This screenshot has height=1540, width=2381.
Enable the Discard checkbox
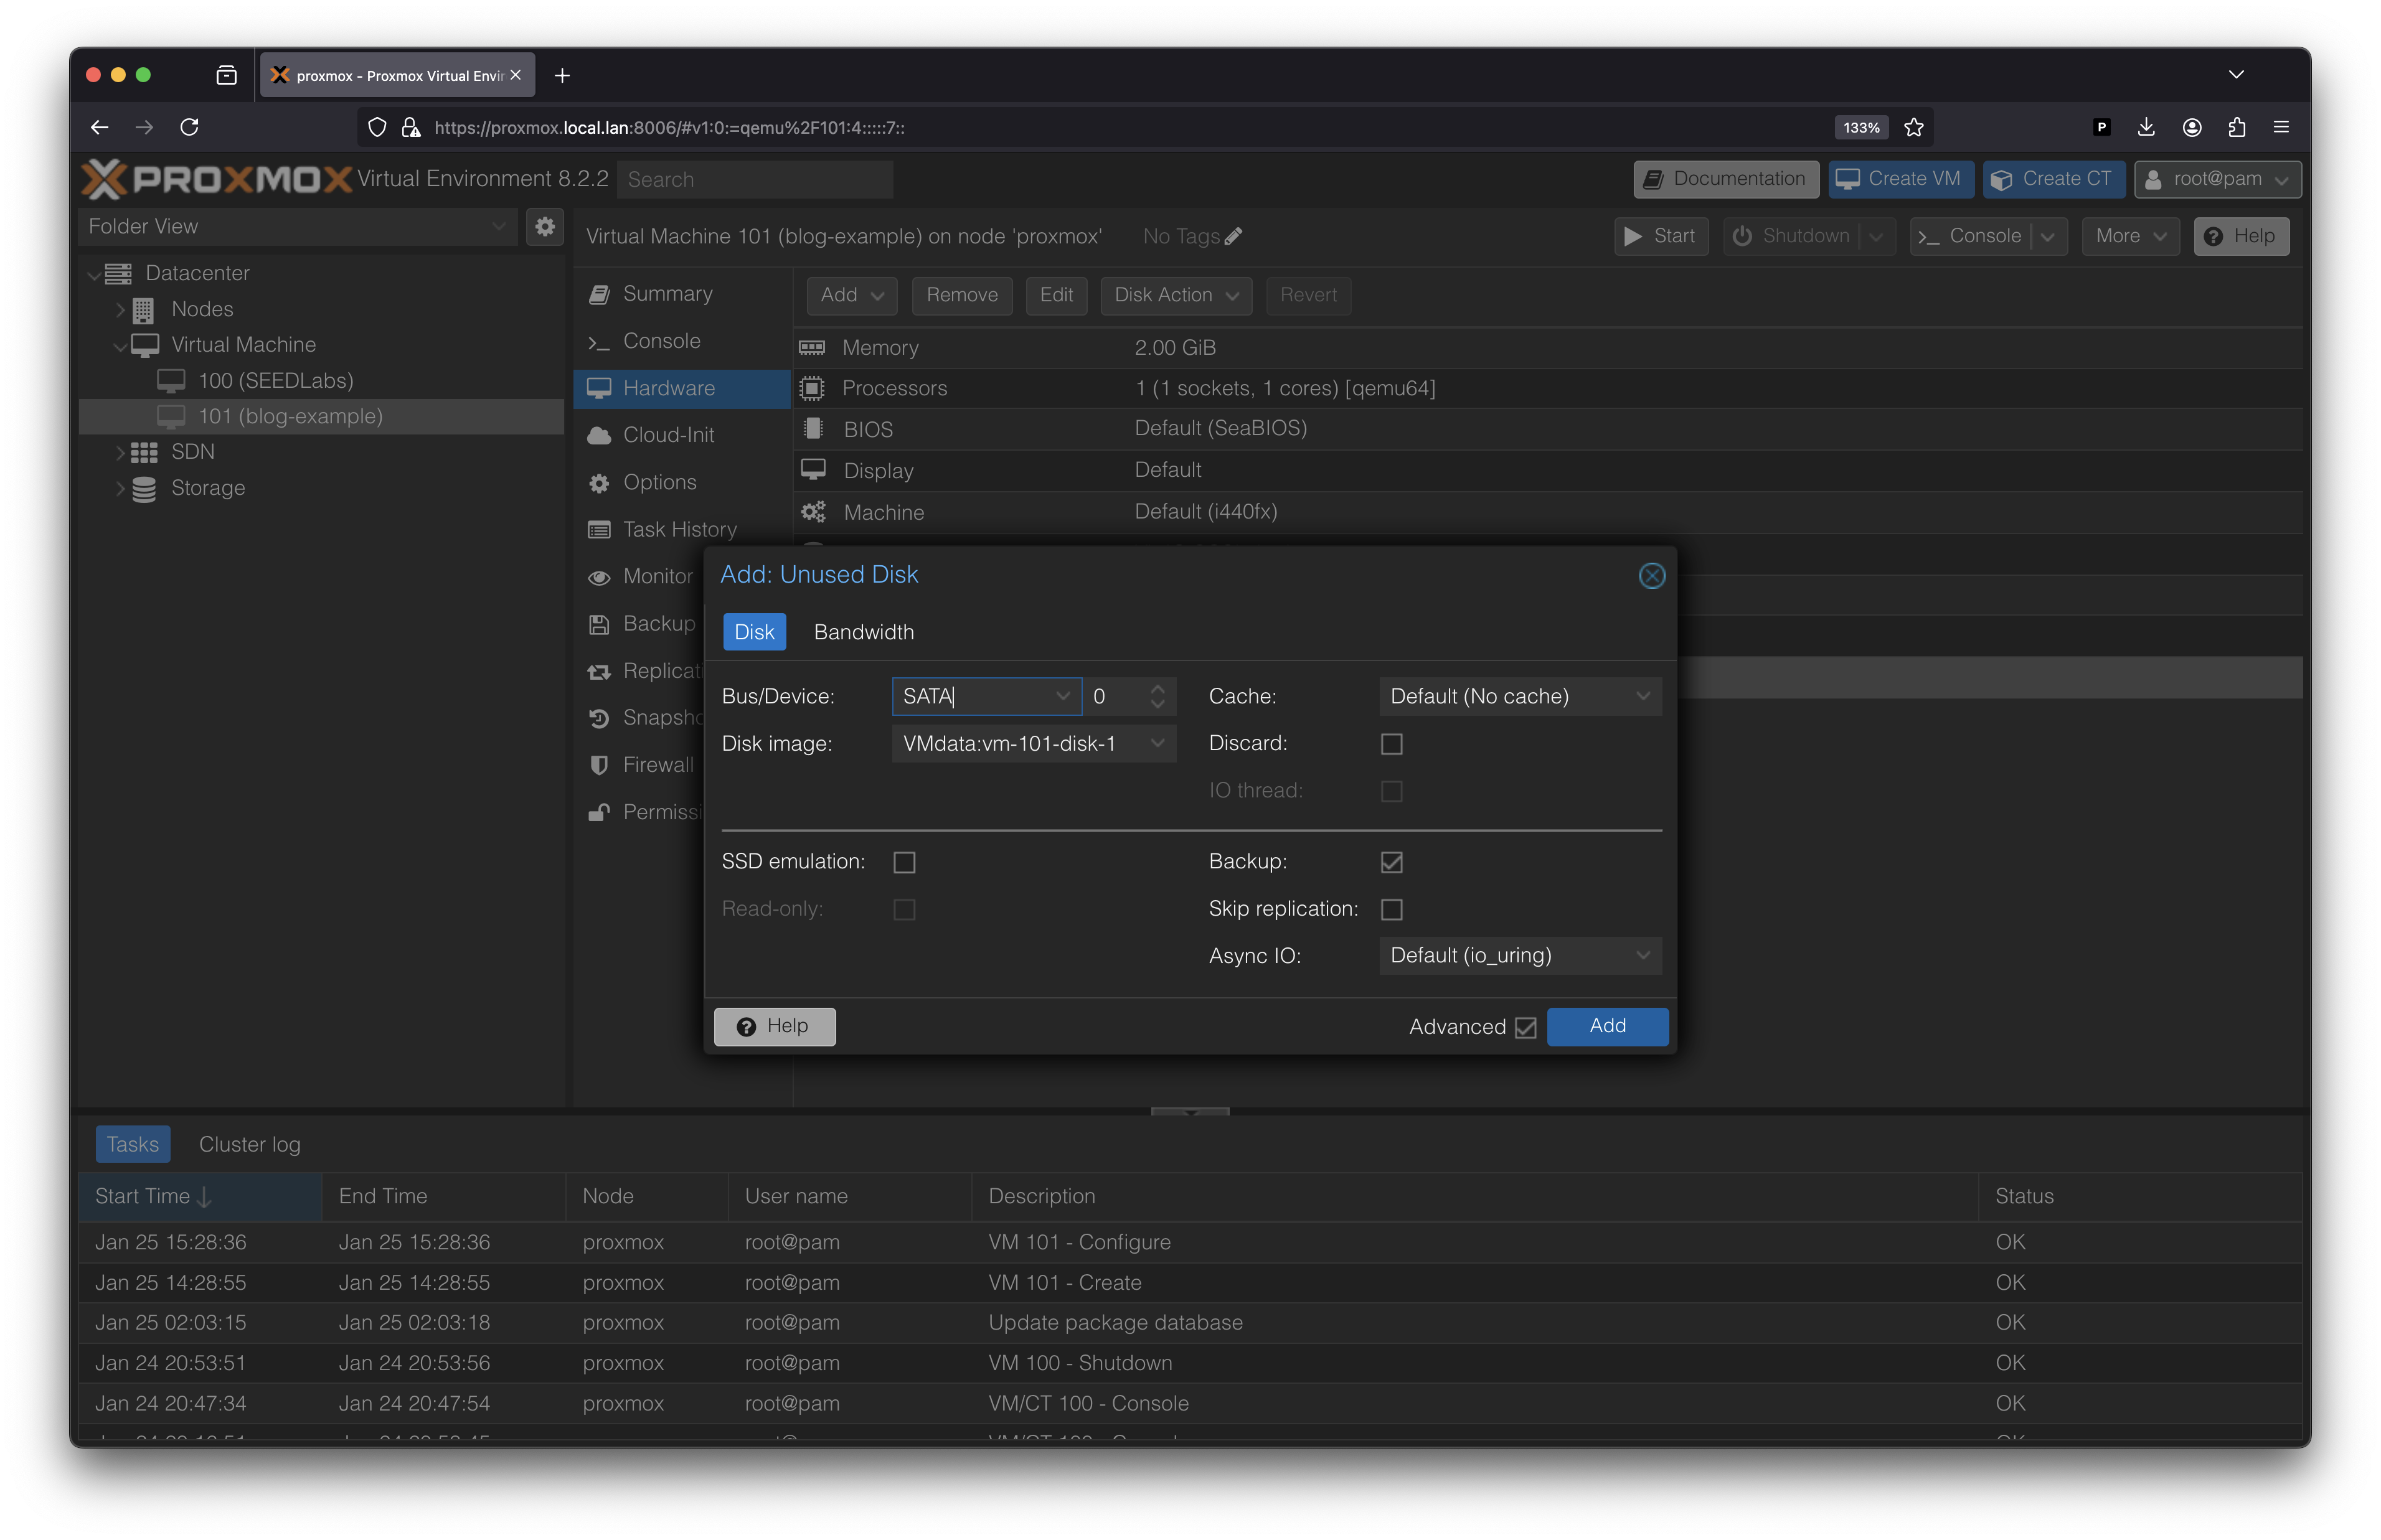pyautogui.click(x=1391, y=744)
